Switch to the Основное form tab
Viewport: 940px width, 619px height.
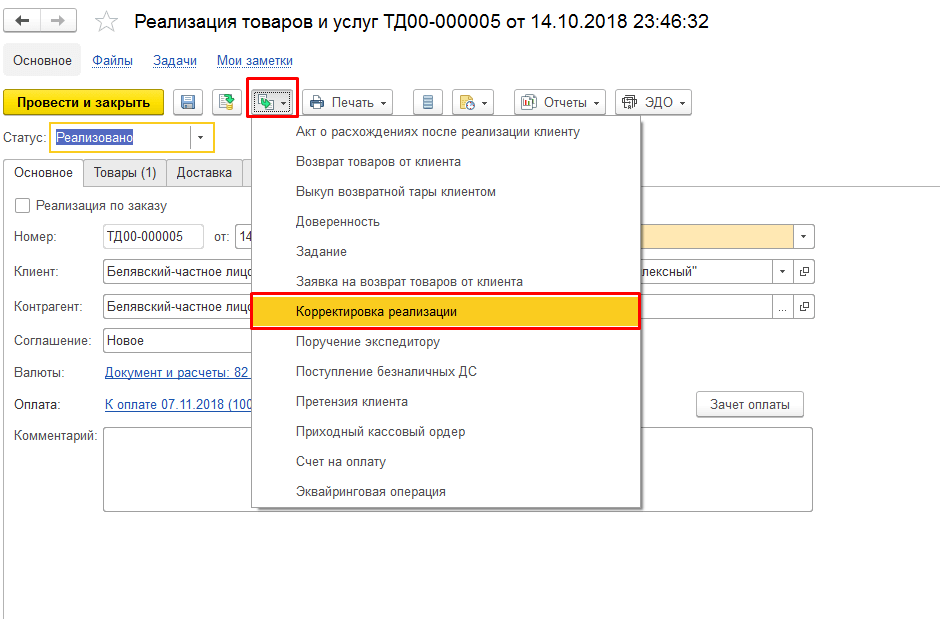(x=43, y=173)
